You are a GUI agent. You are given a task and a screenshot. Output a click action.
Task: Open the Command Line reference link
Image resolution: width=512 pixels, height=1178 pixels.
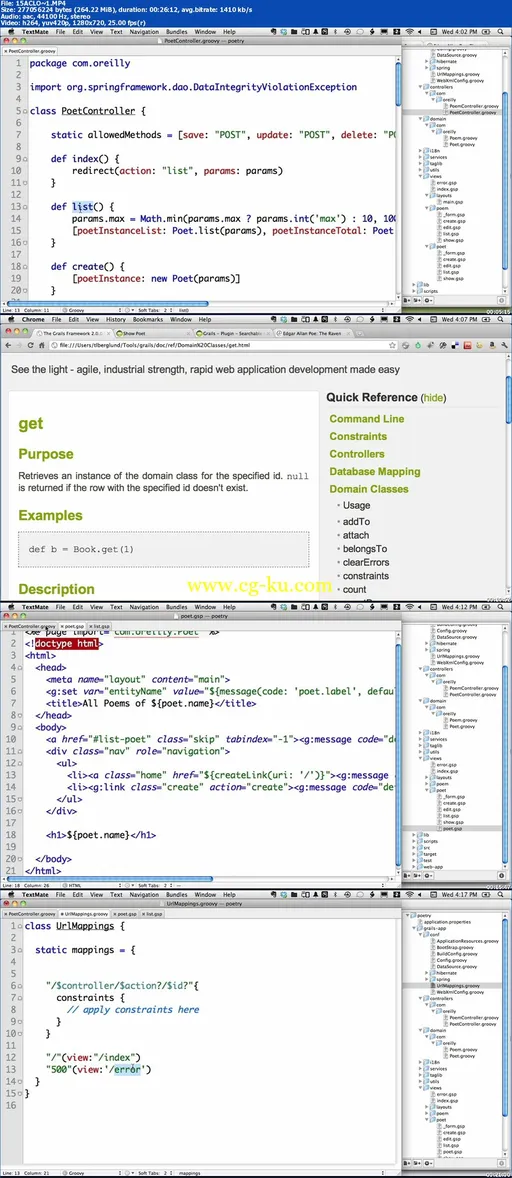(366, 418)
